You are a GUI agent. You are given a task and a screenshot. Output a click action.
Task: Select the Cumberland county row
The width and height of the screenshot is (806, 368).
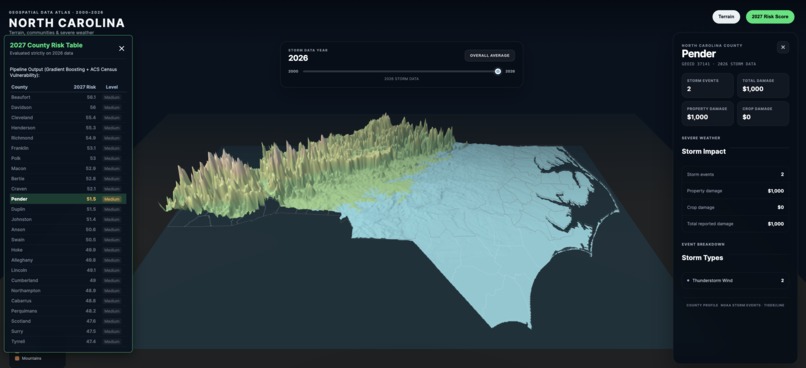pyautogui.click(x=68, y=281)
